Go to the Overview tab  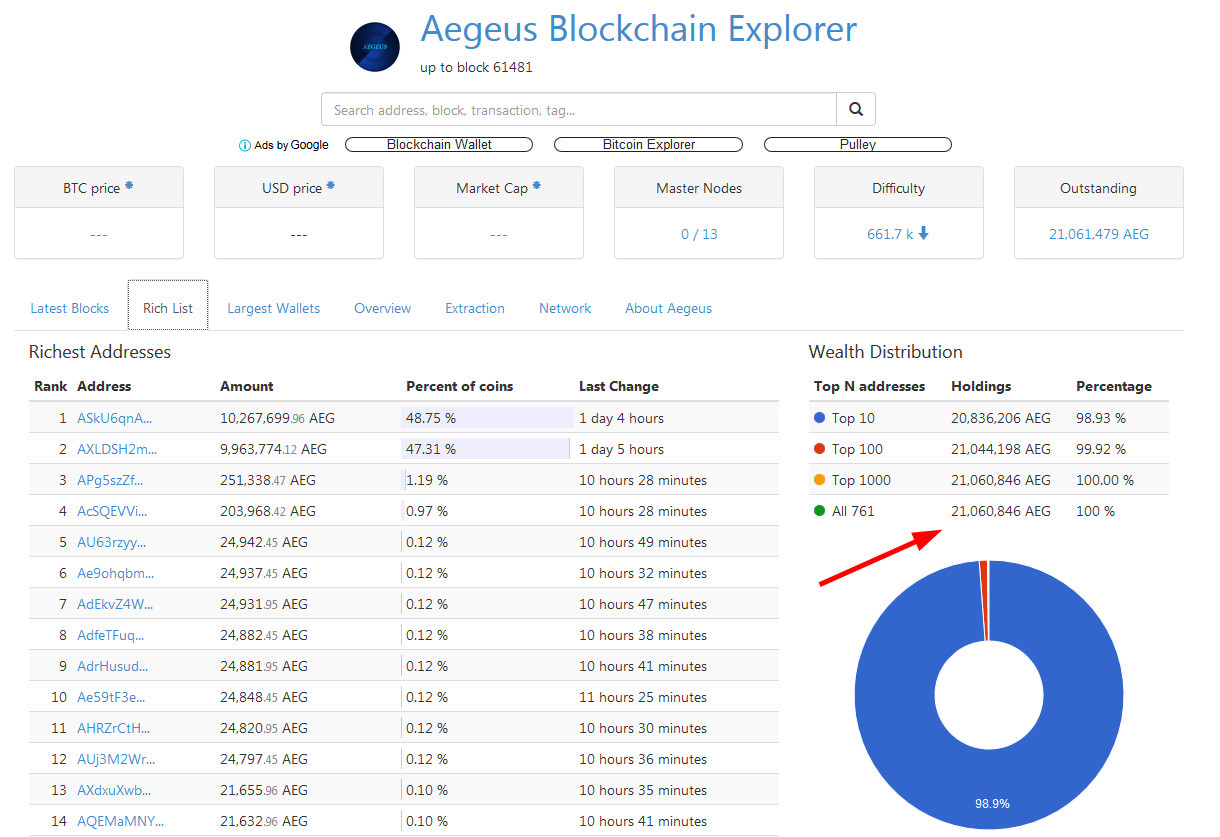[x=382, y=308]
